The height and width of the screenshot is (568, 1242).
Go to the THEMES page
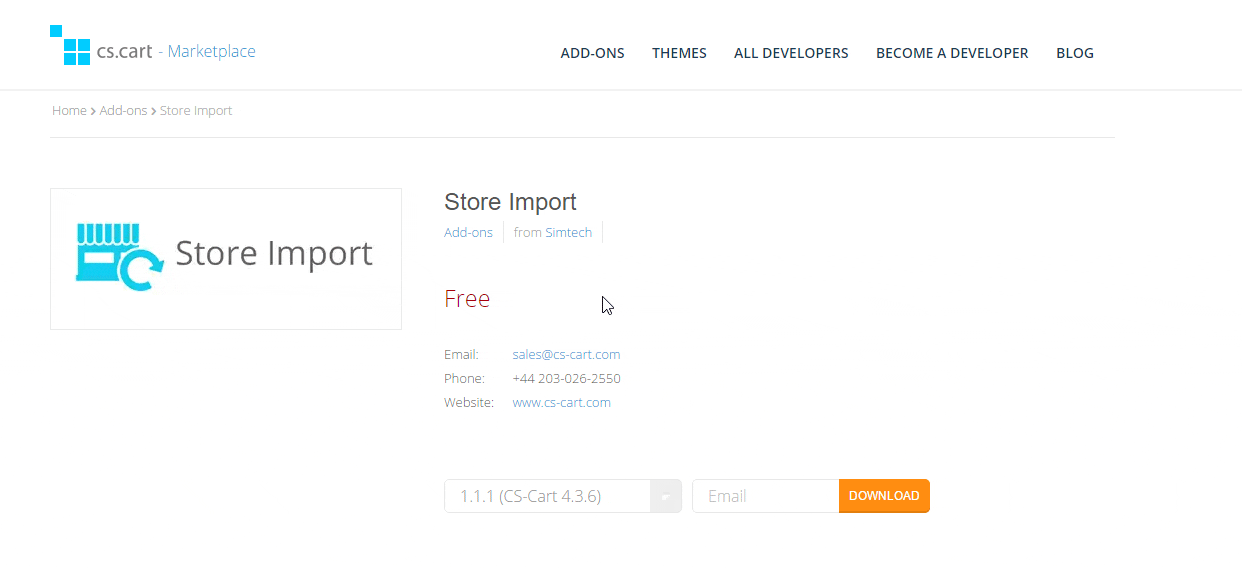click(x=679, y=53)
